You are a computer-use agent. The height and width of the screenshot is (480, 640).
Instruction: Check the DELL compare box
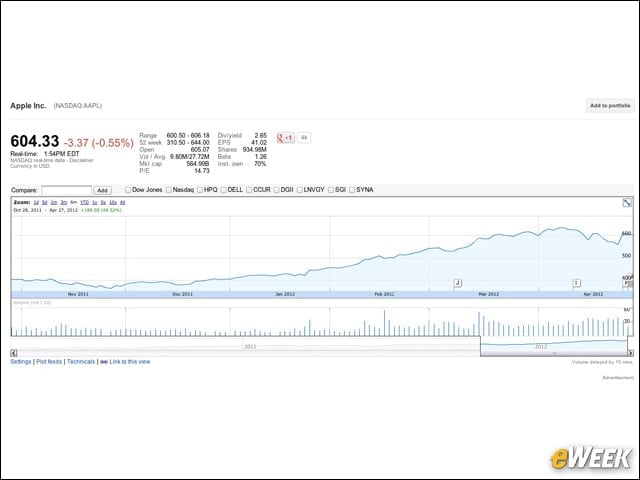(223, 190)
